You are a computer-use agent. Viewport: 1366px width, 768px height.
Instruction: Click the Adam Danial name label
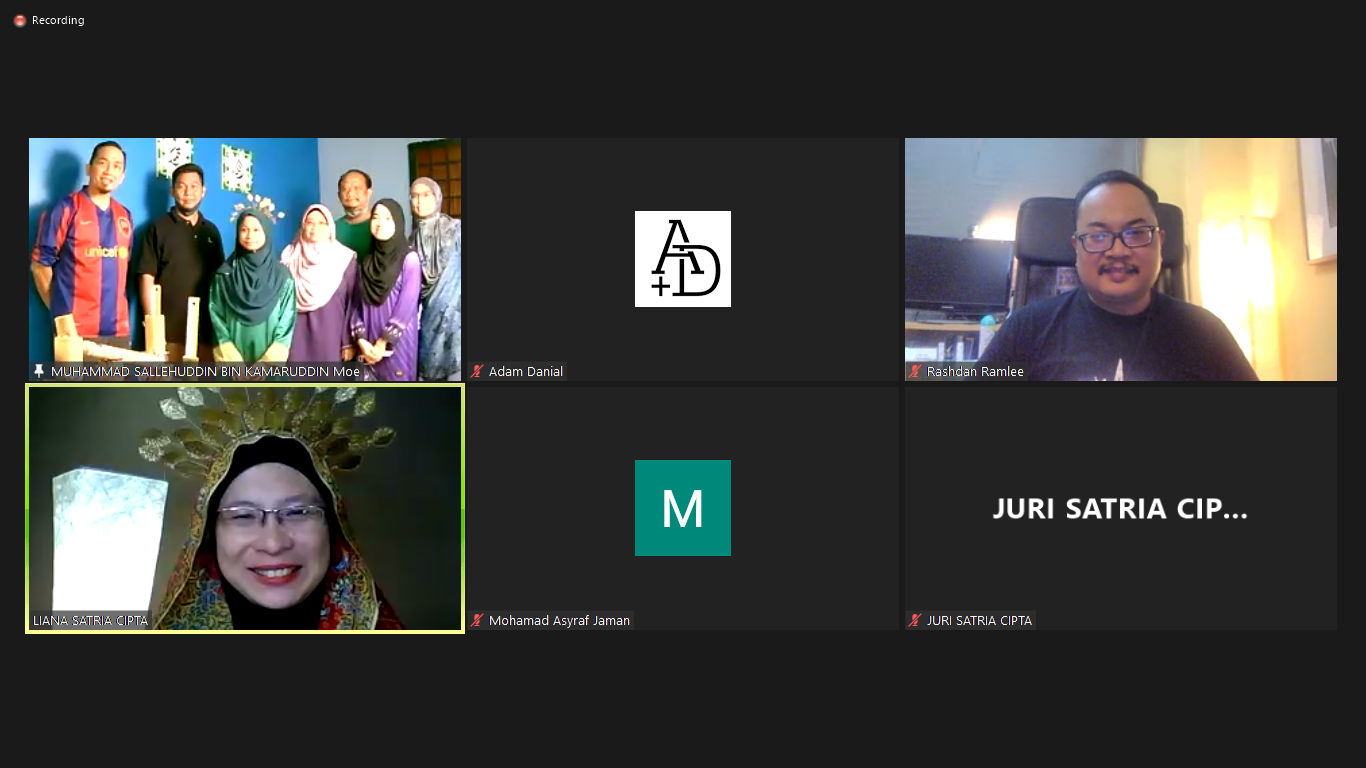(526, 371)
